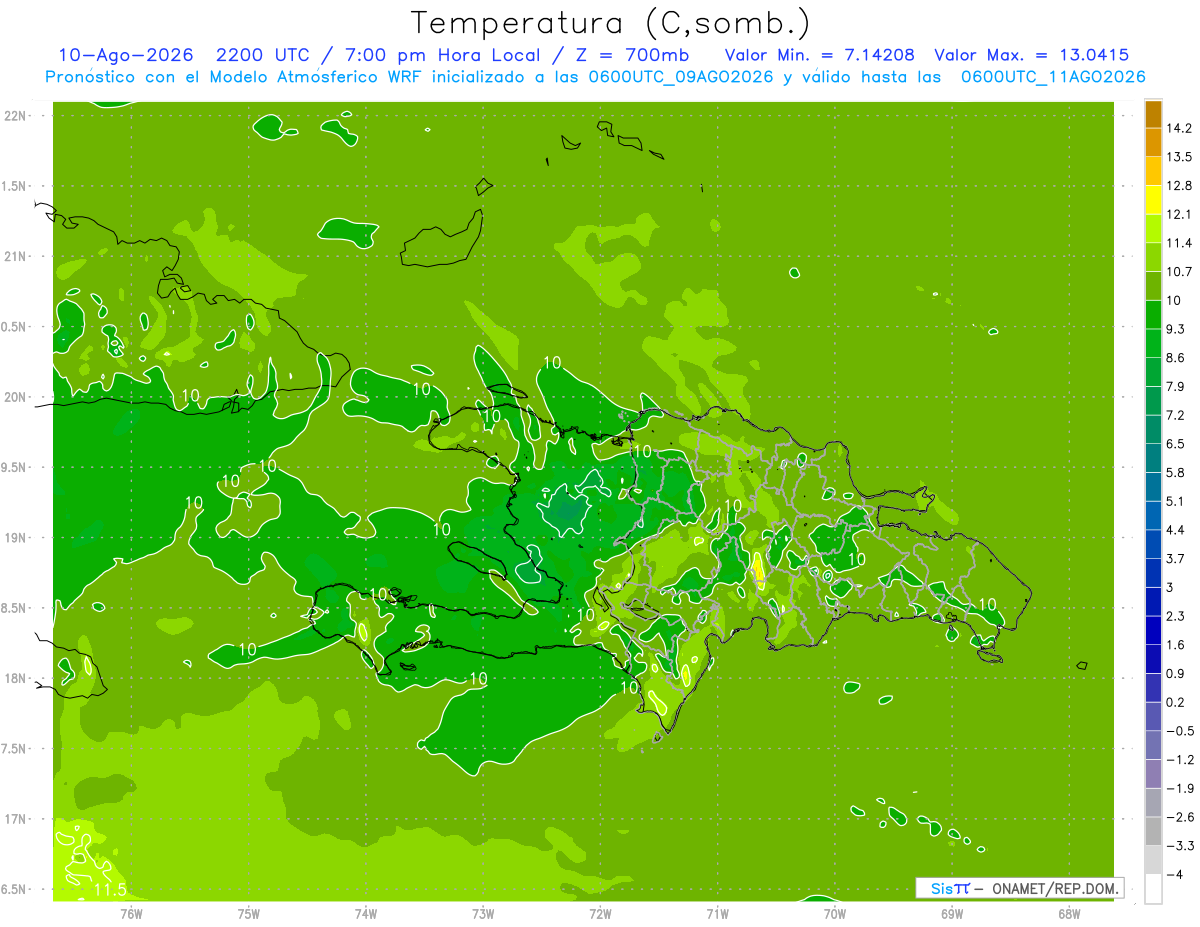This screenshot has height=927, width=1200.
Task: Click 'Valor Min. = 7.14208' readout
Action: pyautogui.click(x=819, y=55)
